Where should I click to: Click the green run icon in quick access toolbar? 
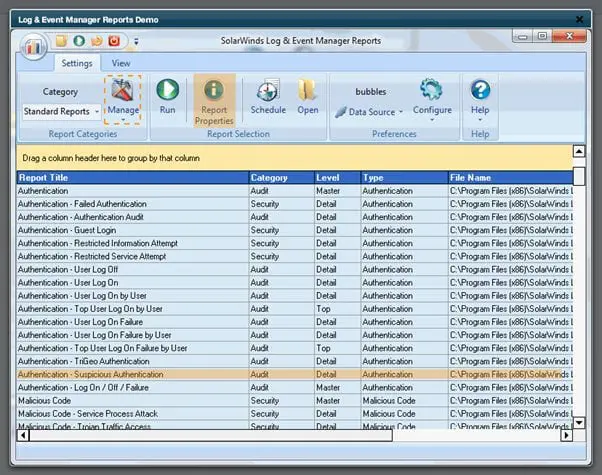[78, 40]
